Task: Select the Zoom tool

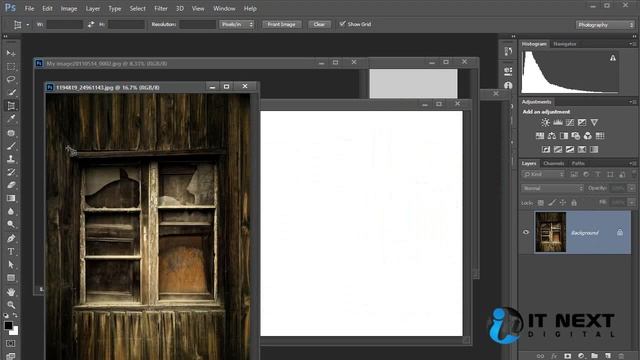Action: (x=11, y=305)
